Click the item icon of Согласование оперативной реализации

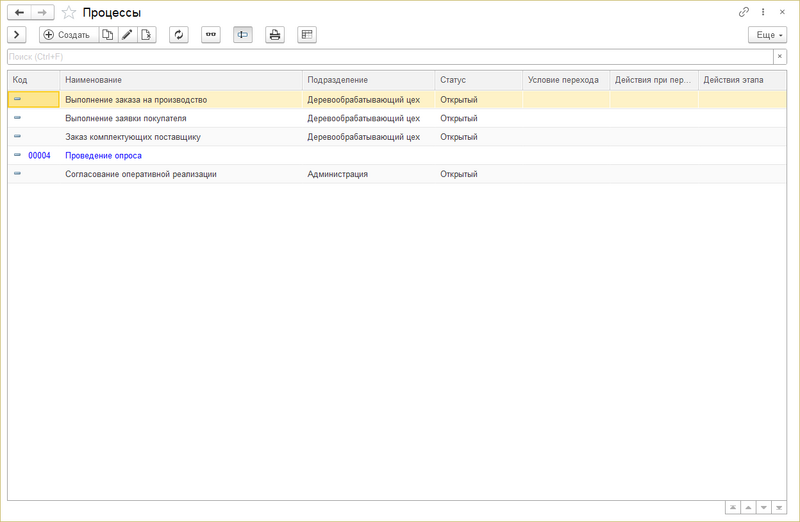pos(17,173)
